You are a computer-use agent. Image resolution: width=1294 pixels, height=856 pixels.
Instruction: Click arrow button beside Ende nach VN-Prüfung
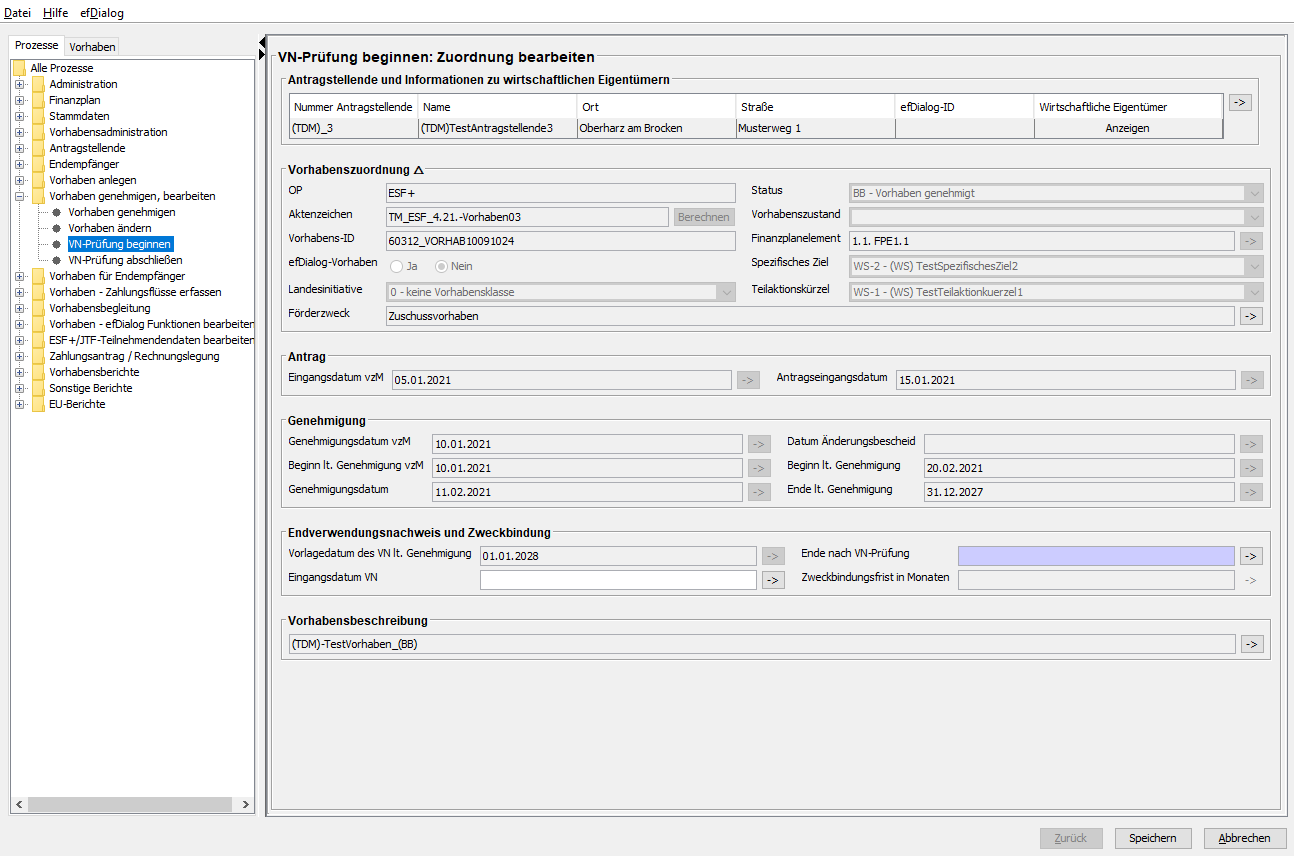pyautogui.click(x=1251, y=556)
